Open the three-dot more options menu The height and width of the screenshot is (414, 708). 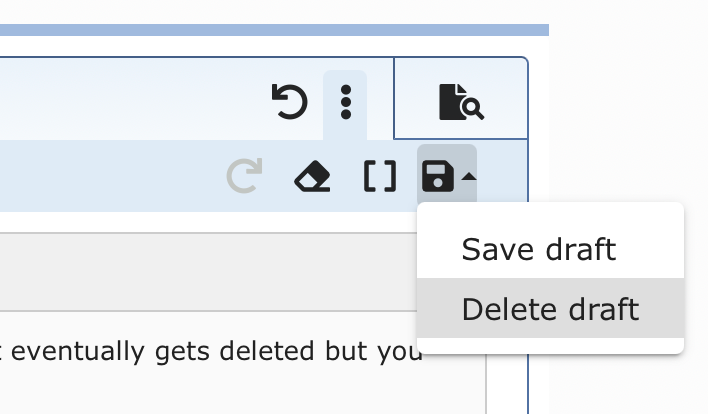(x=345, y=102)
